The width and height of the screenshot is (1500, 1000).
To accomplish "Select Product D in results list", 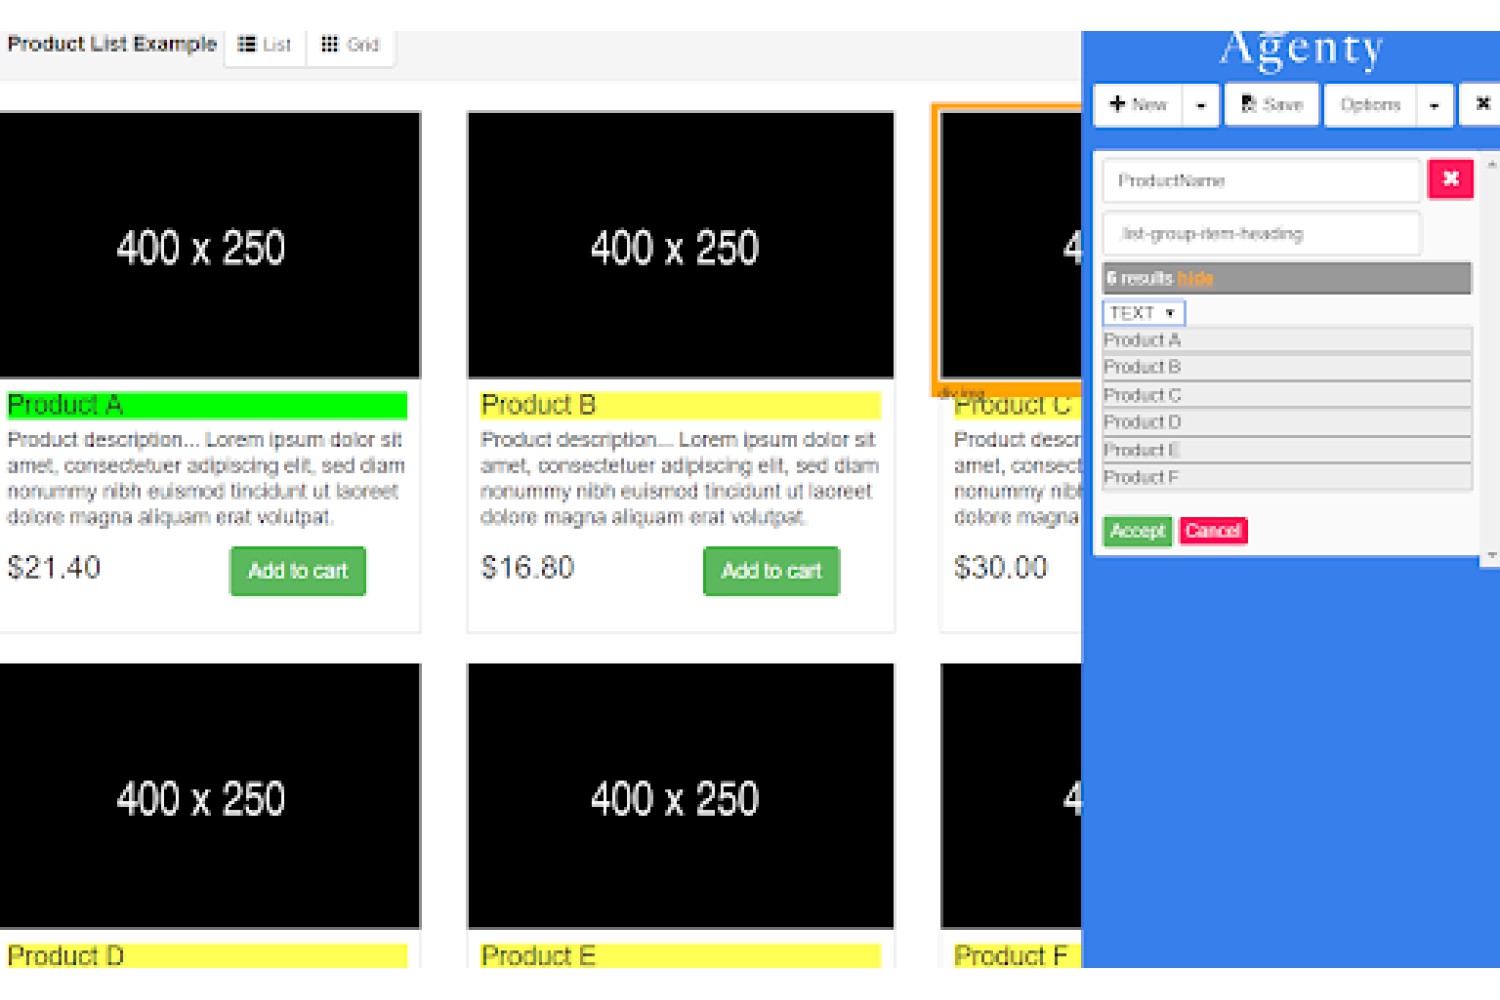I will click(1287, 422).
